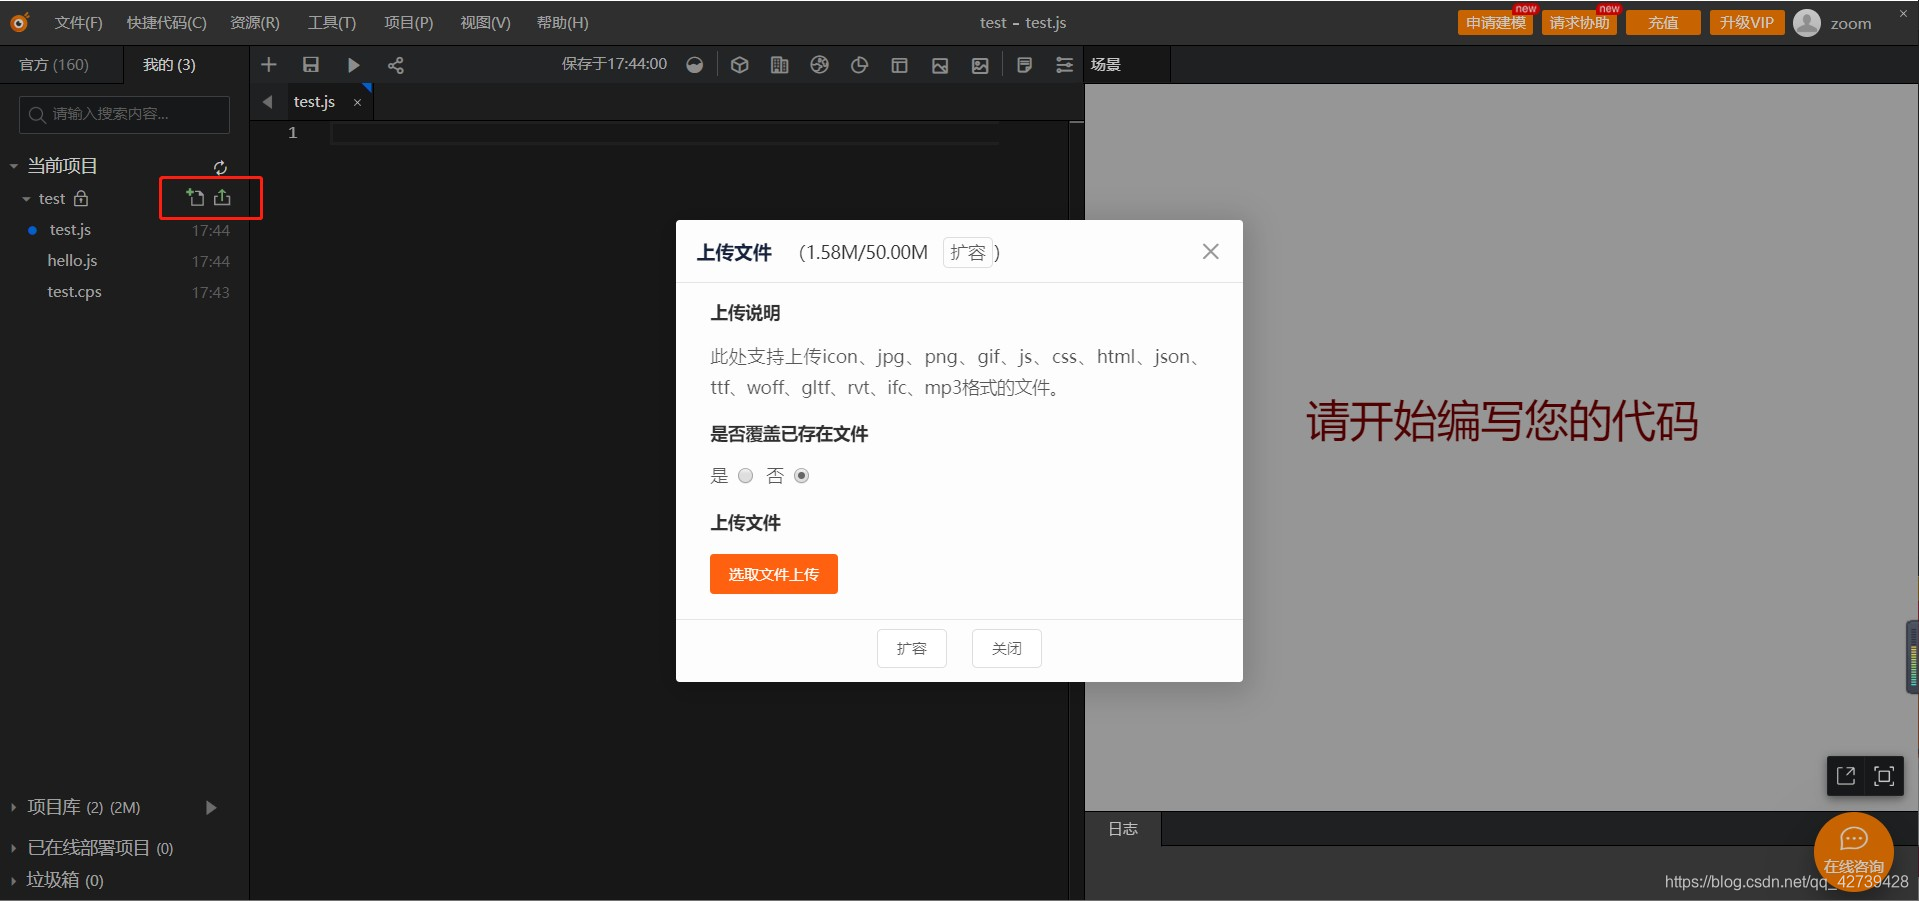Open sharing via the share icon
This screenshot has width=1919, height=901.
(x=395, y=64)
